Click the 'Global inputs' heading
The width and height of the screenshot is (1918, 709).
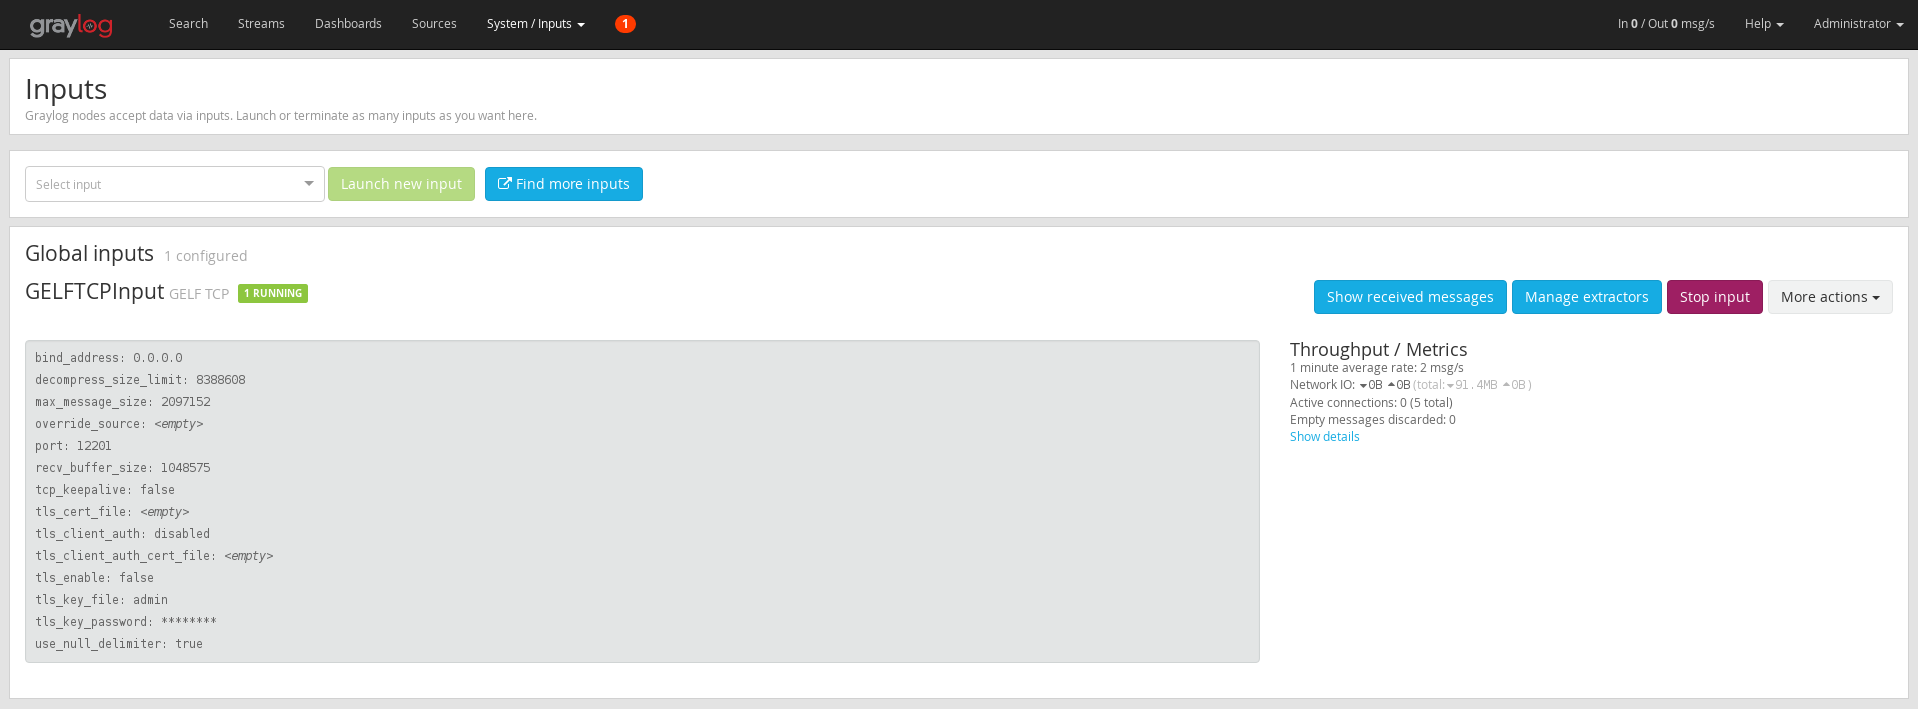(89, 254)
